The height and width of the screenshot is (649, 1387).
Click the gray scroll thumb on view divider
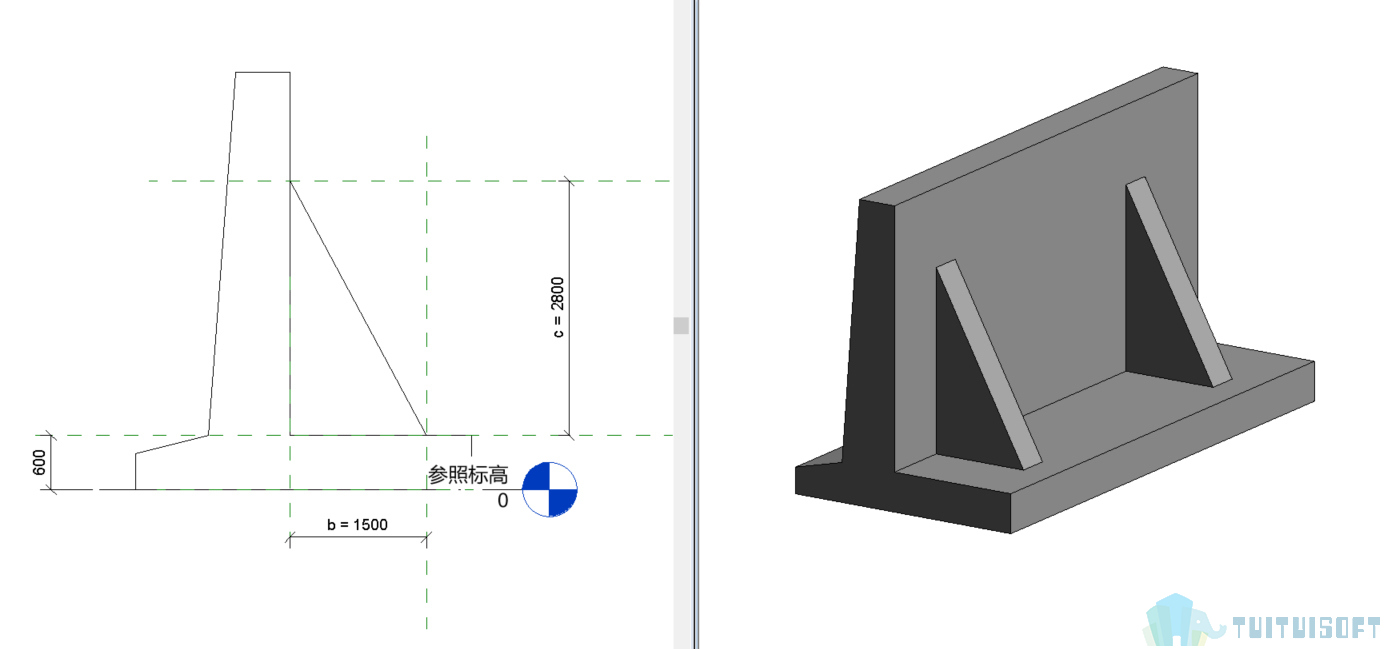(x=681, y=325)
